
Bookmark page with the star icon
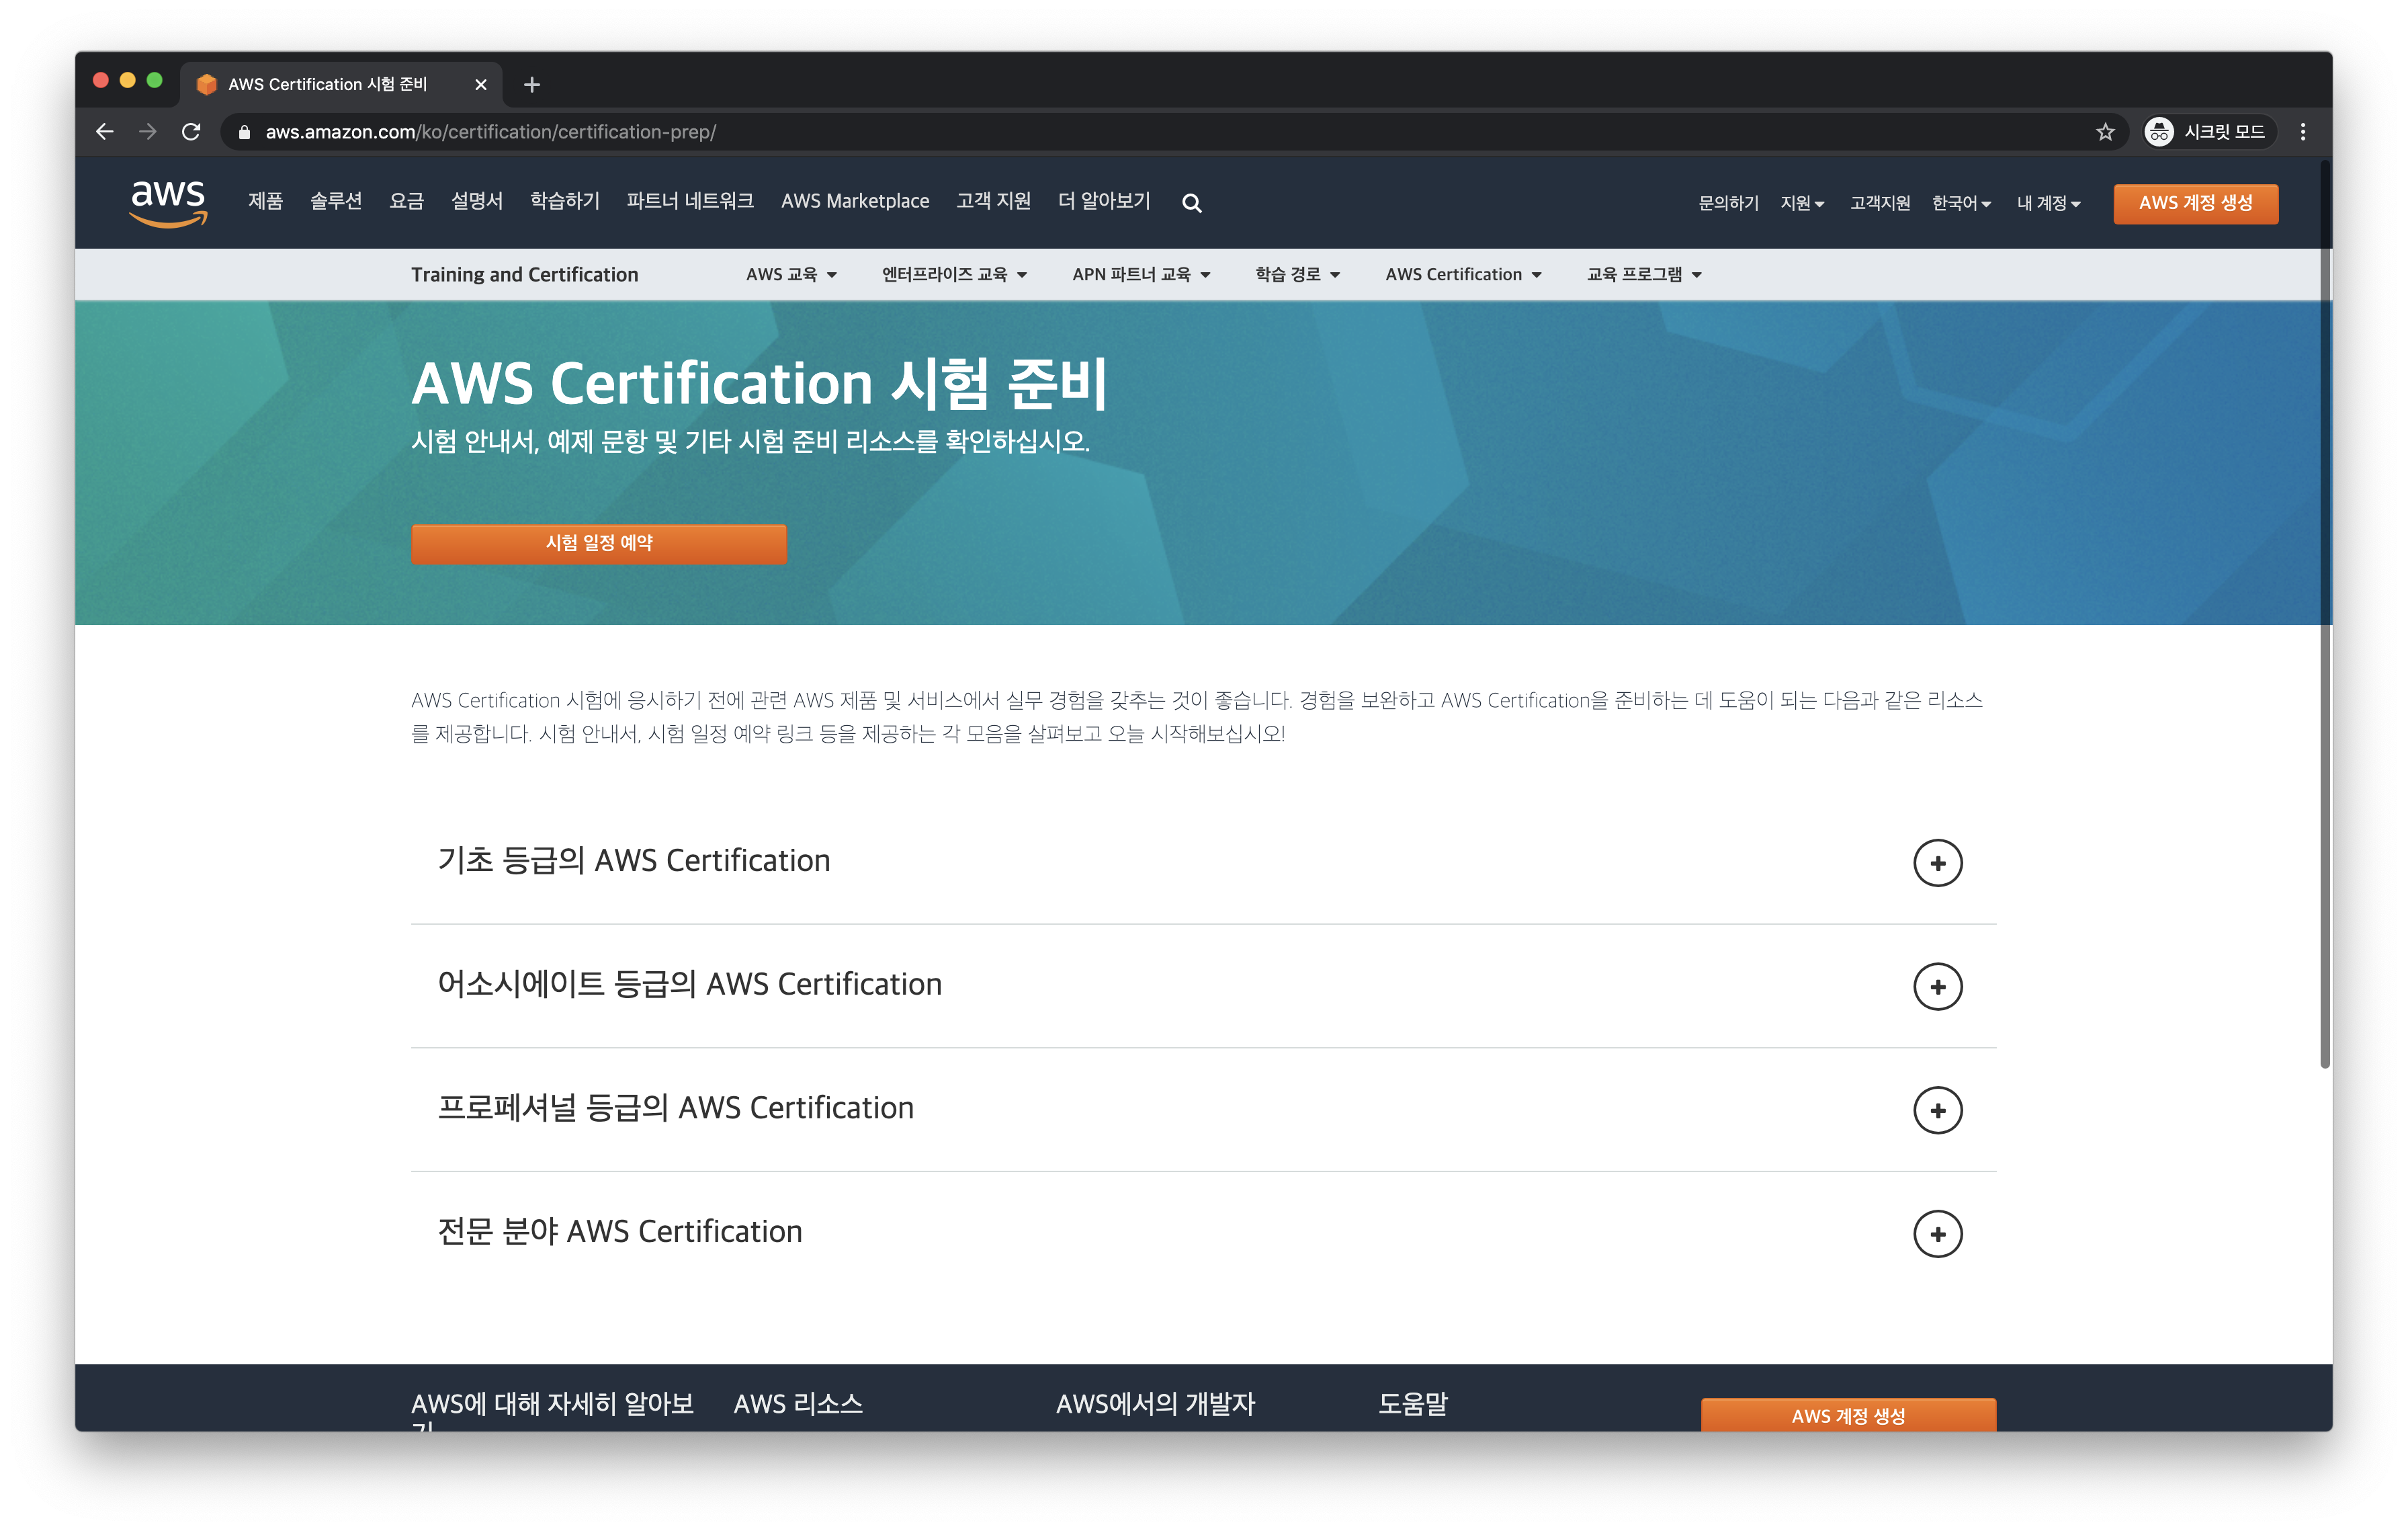click(2105, 132)
